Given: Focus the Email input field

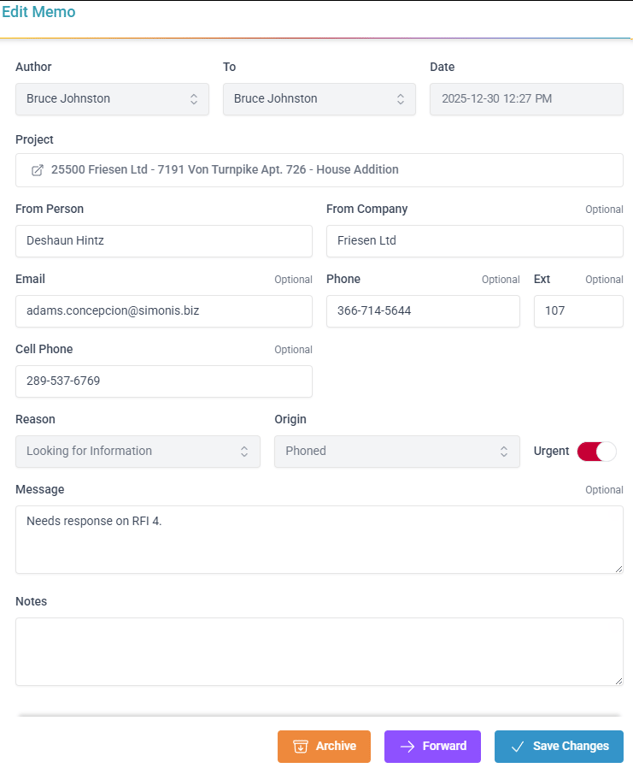Looking at the screenshot, I should [x=164, y=311].
